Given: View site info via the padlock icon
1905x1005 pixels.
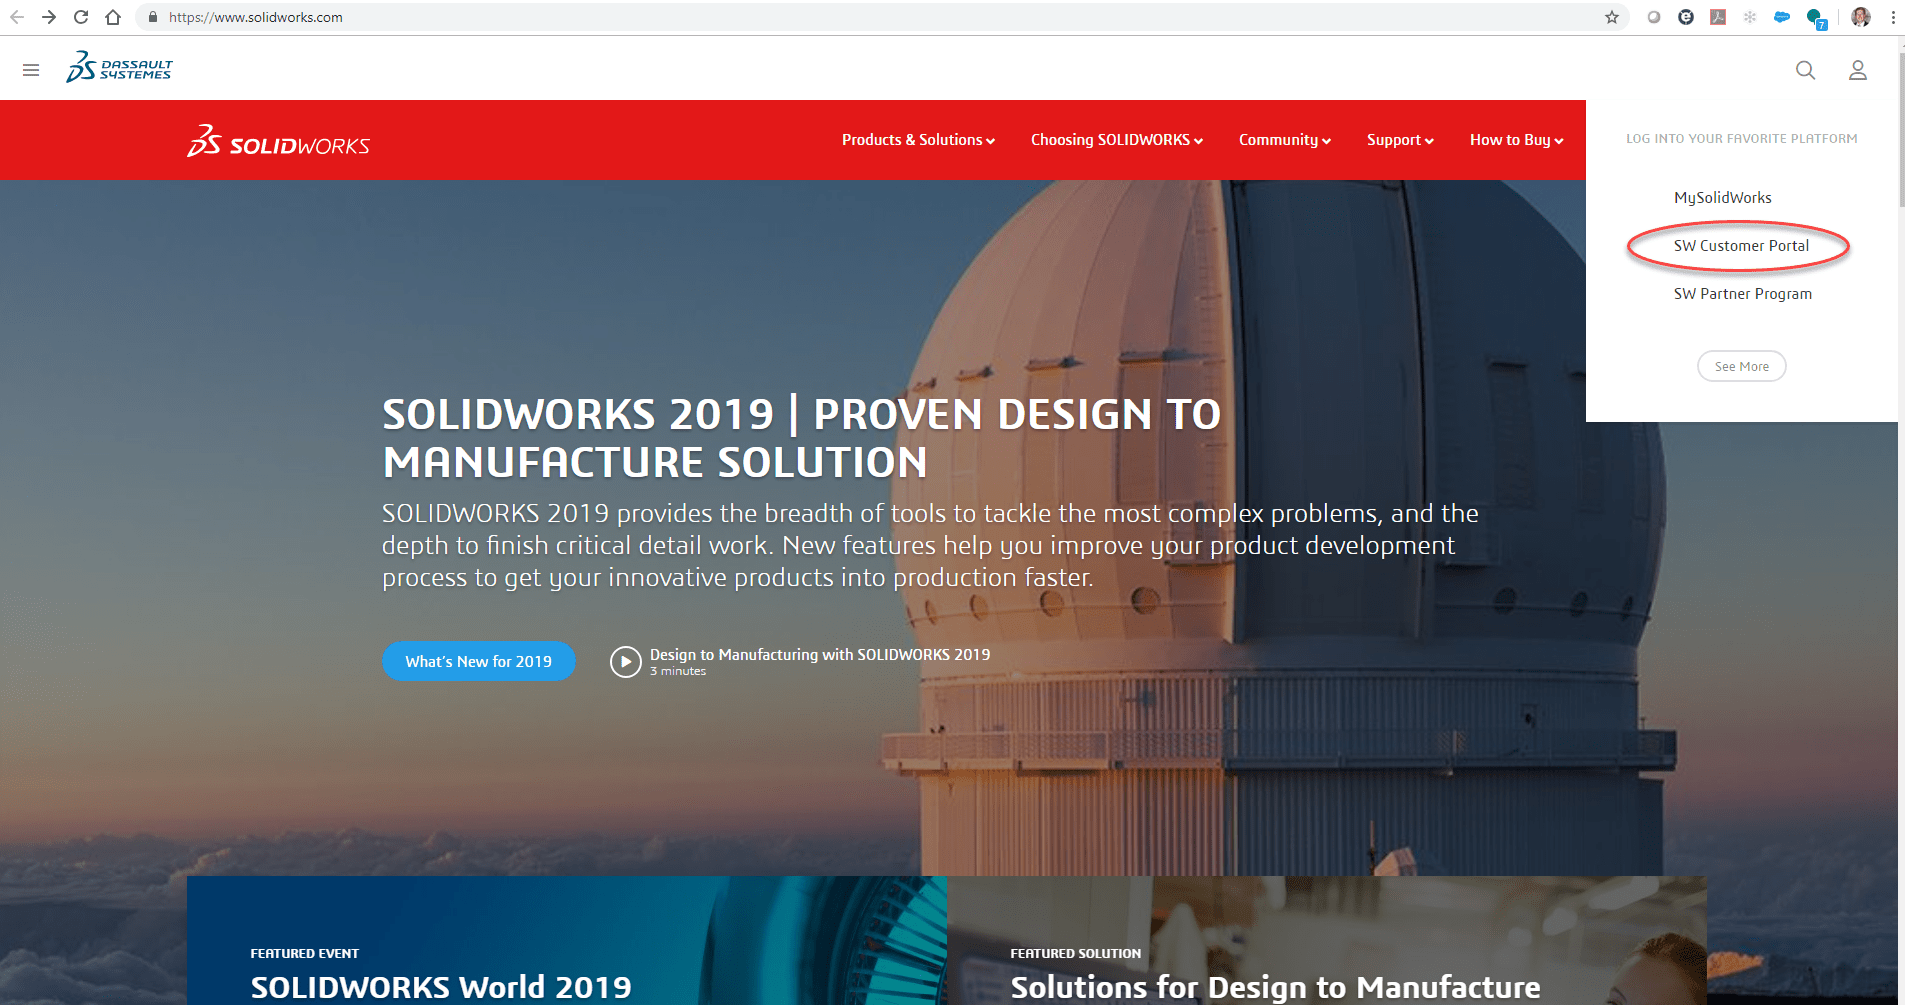Looking at the screenshot, I should [x=153, y=17].
